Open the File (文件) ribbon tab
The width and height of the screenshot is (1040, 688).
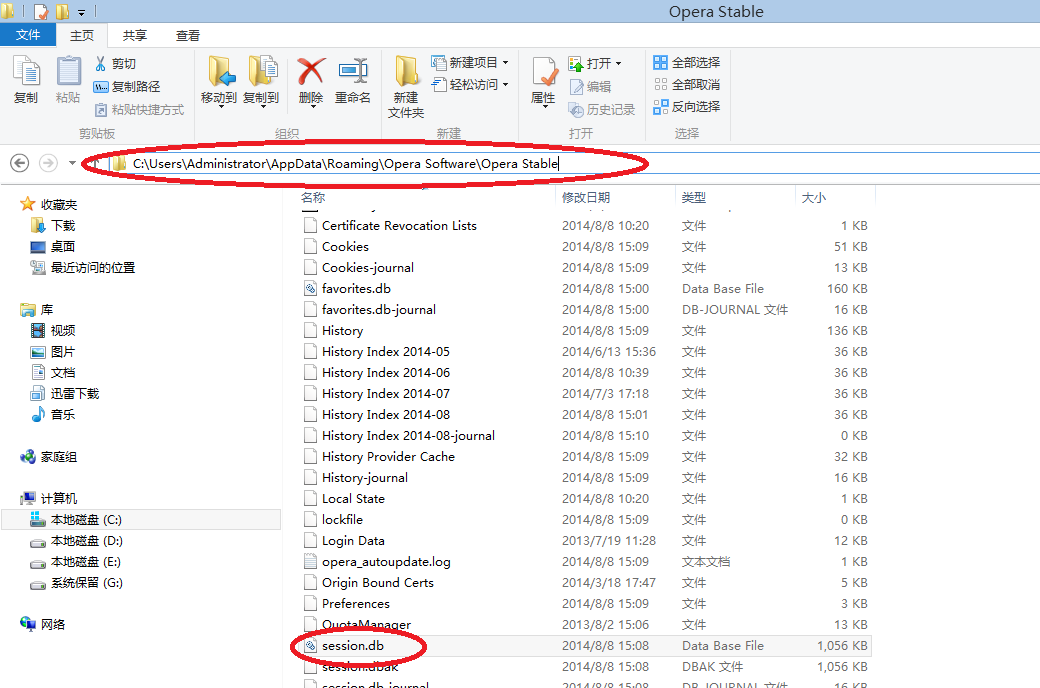[x=28, y=34]
